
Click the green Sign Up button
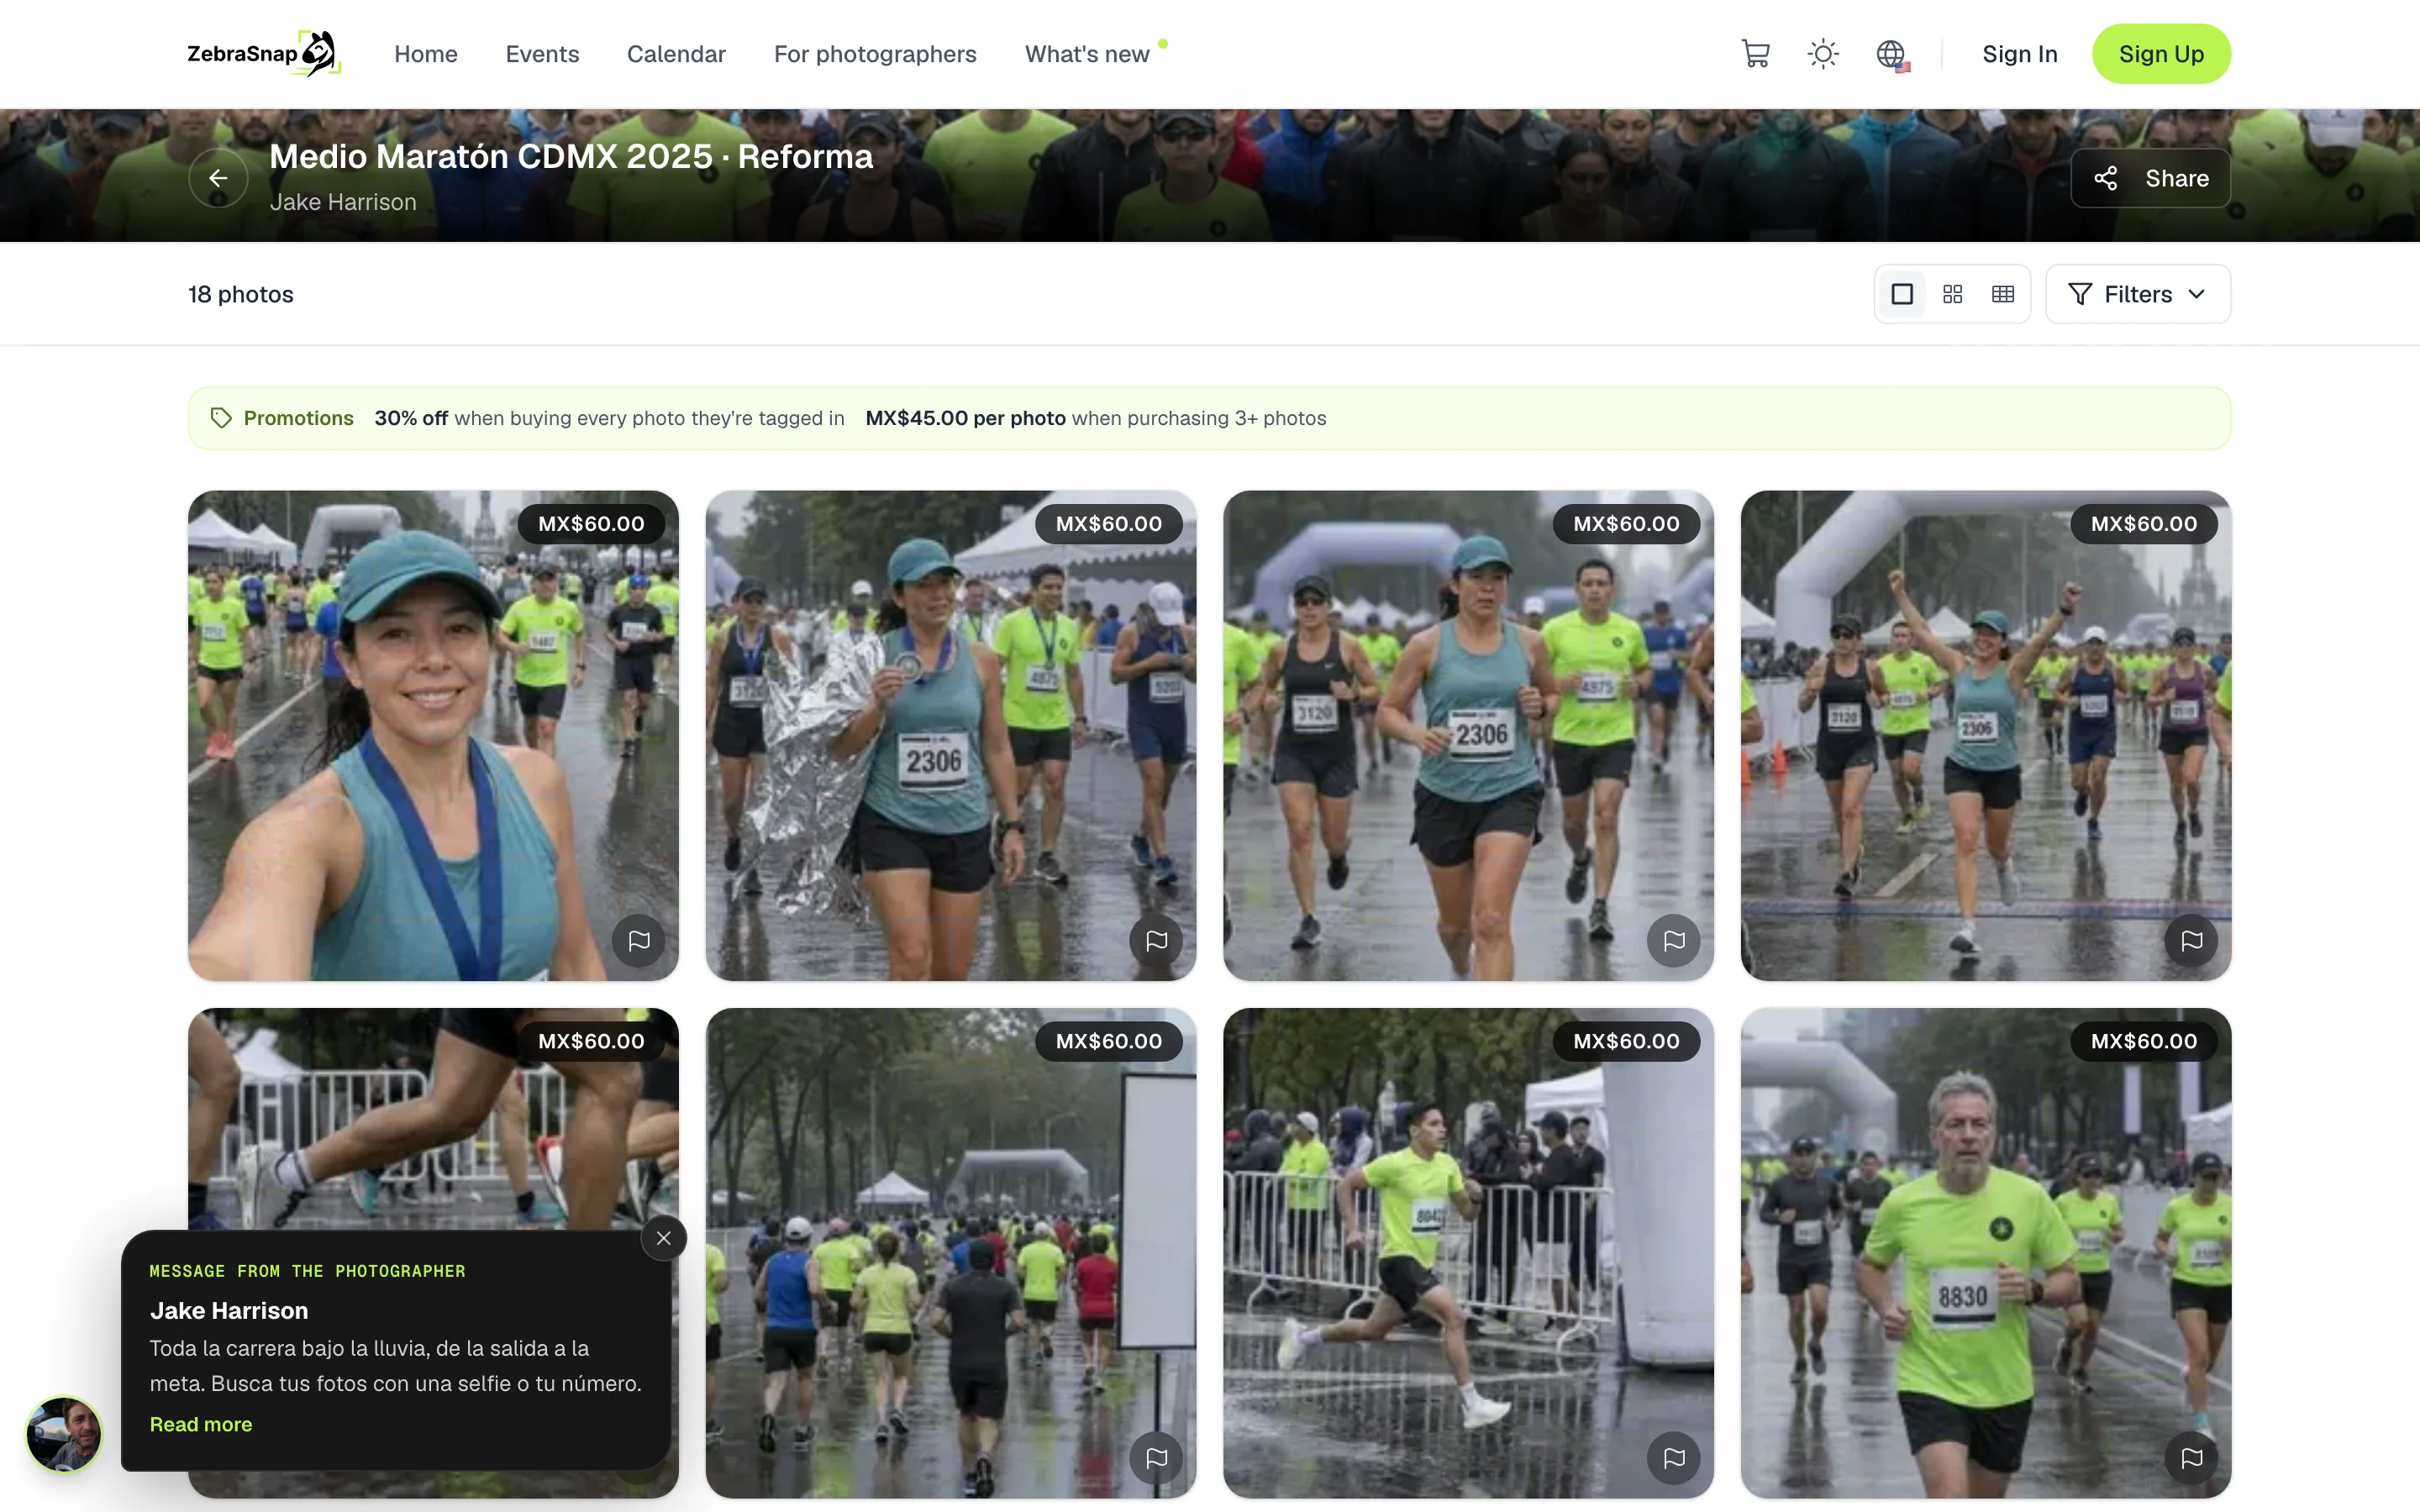tap(2161, 54)
